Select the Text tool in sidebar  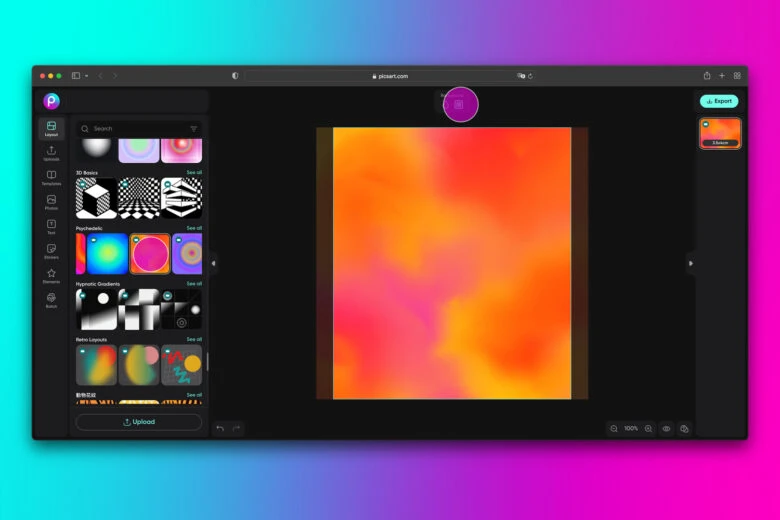[x=51, y=226]
